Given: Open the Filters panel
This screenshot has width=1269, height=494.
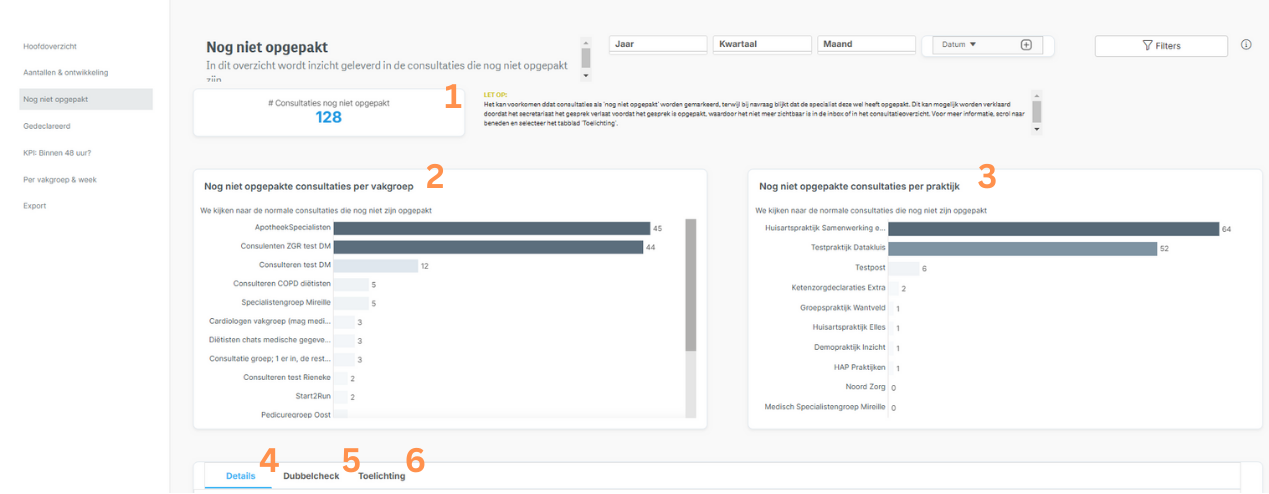Looking at the screenshot, I should 1161,46.
